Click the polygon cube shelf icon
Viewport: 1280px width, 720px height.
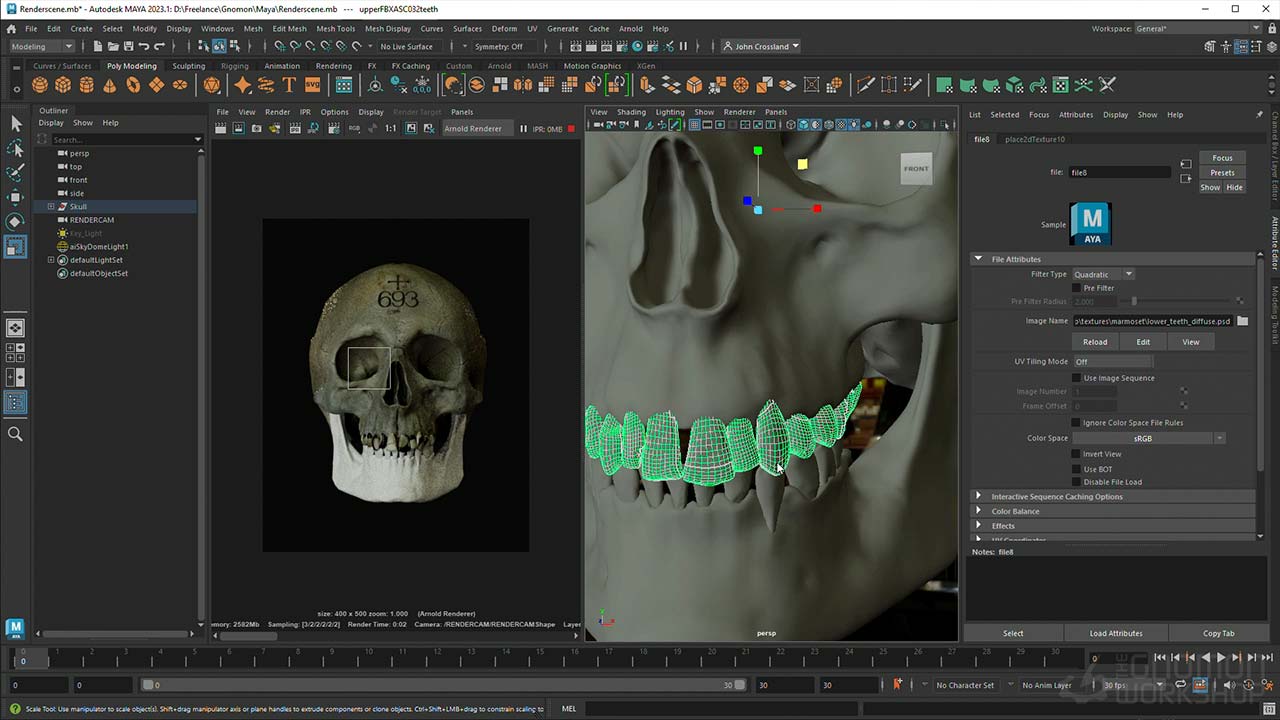[63, 85]
